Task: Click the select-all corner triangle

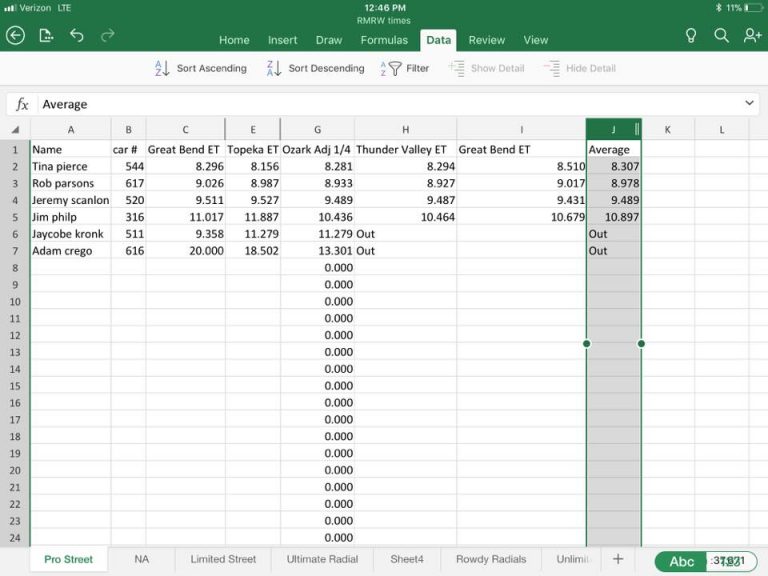Action: click(x=15, y=130)
